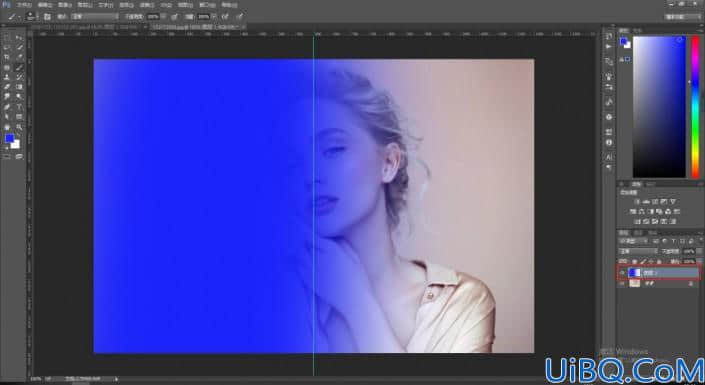Open the collapsed Character panel icon
This screenshot has width=705, height=385.
(609, 157)
